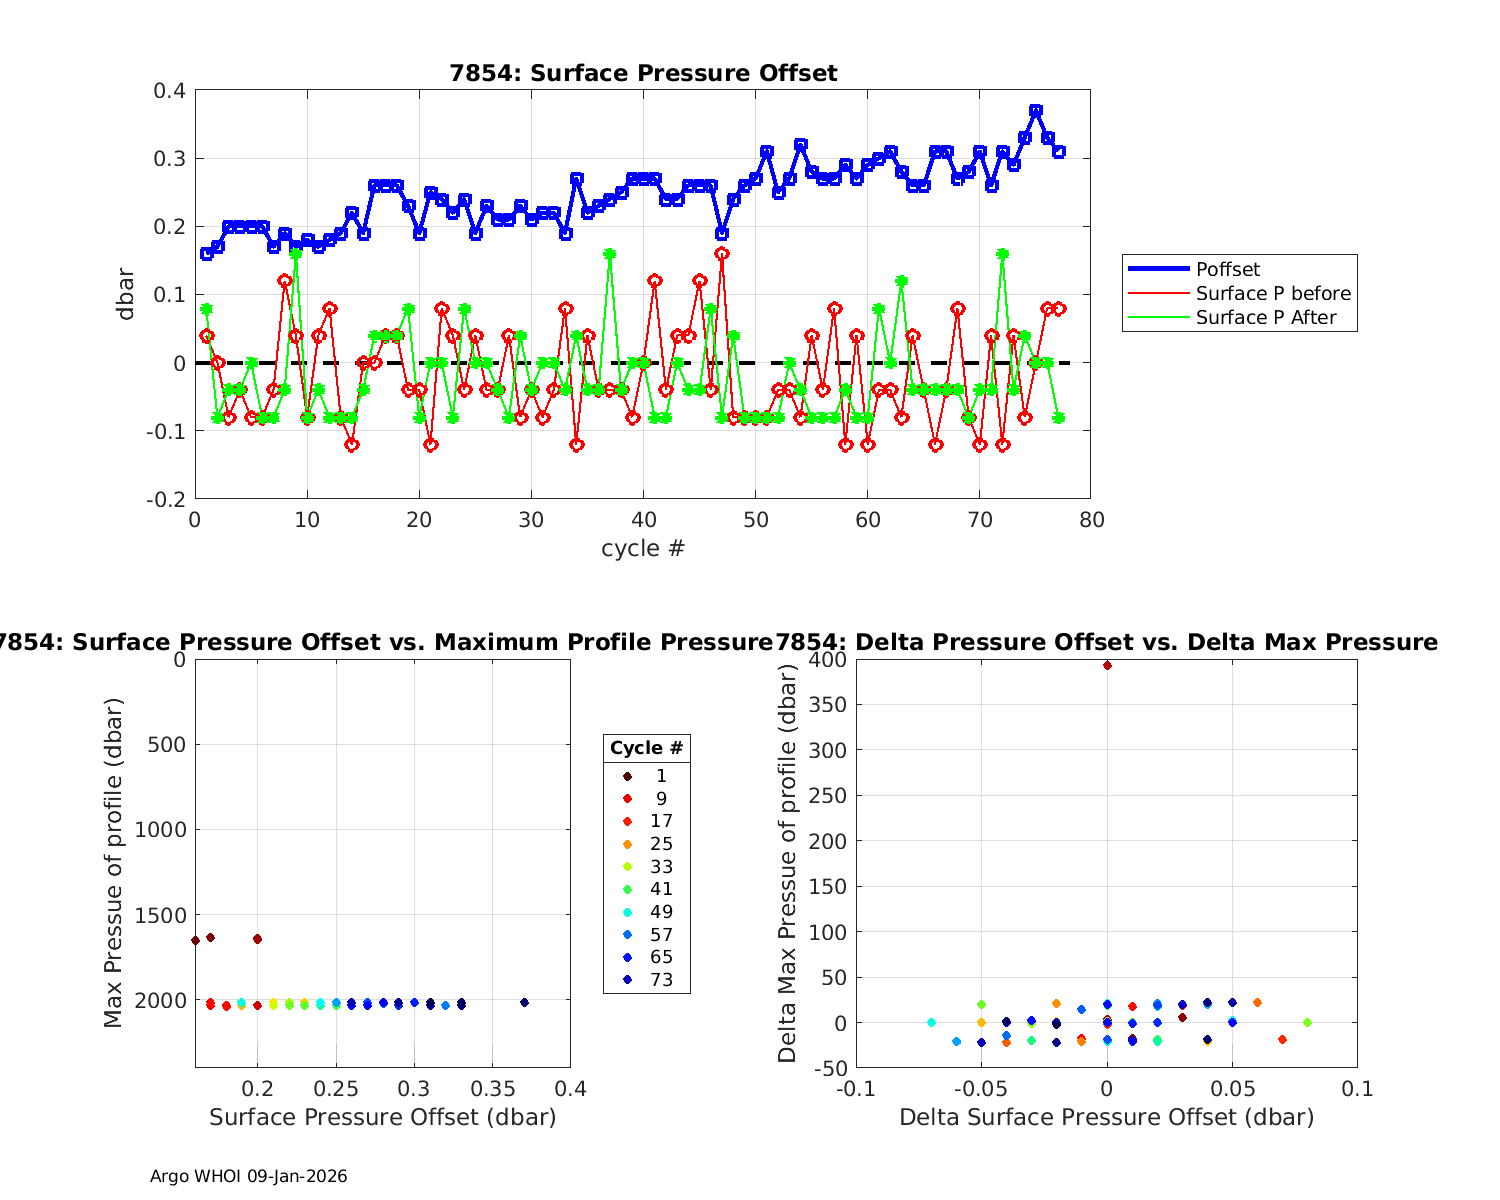Click the '7854: Surface Pressure Offset' top title
This screenshot has height=1200, width=1500.
(643, 73)
